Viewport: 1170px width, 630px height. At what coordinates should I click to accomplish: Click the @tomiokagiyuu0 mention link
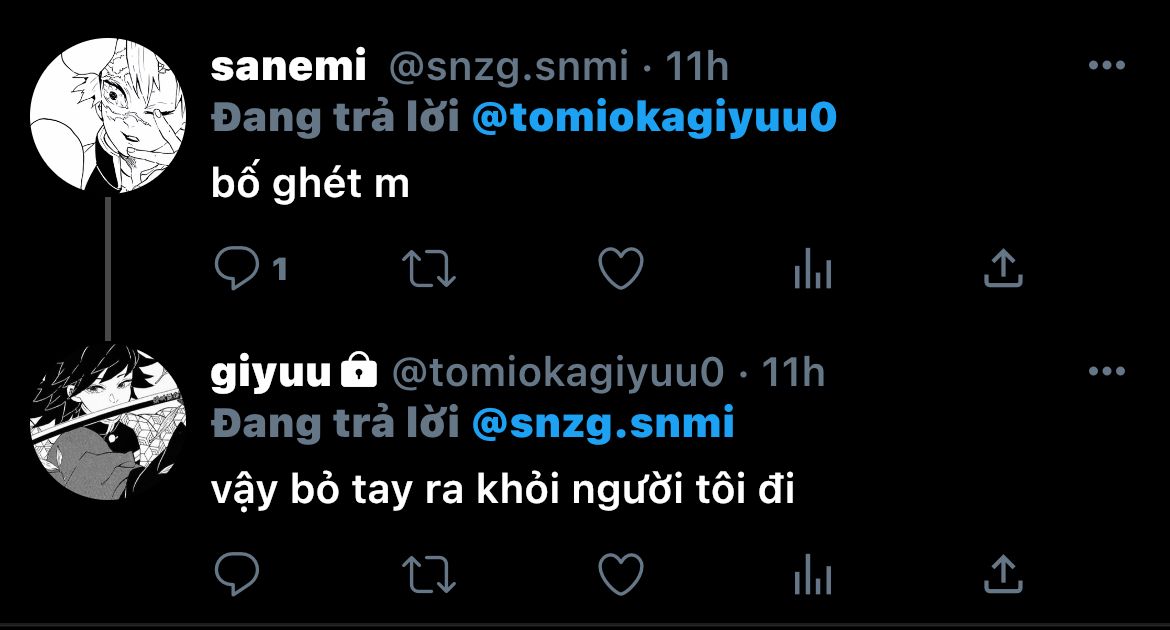(653, 118)
